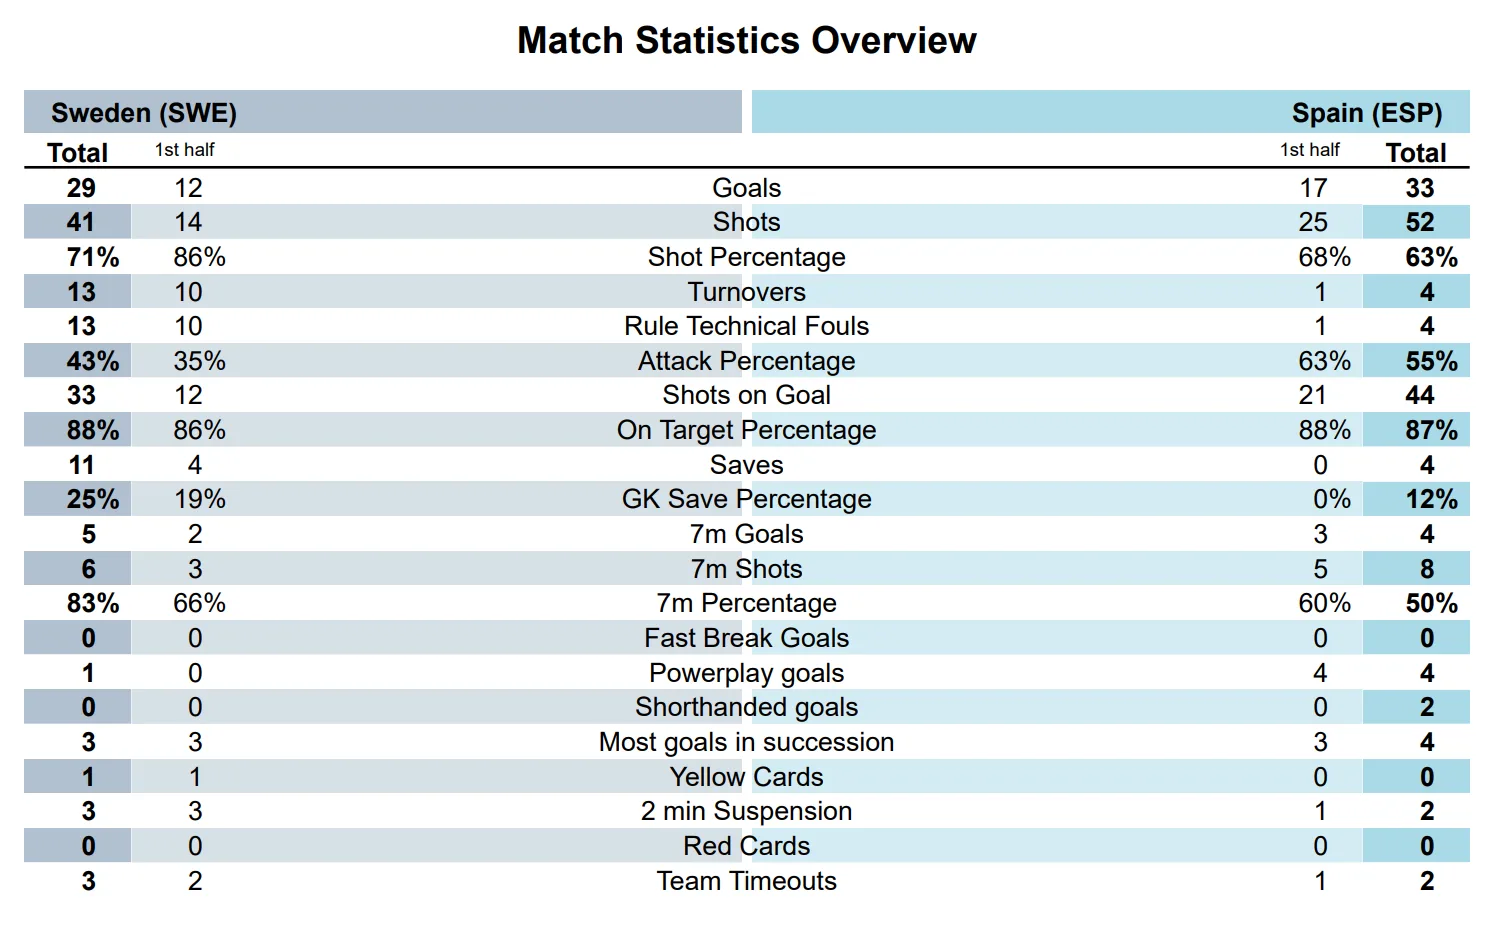Click Spain's total Shots value 52
The height and width of the screenshot is (927, 1505).
(1419, 222)
